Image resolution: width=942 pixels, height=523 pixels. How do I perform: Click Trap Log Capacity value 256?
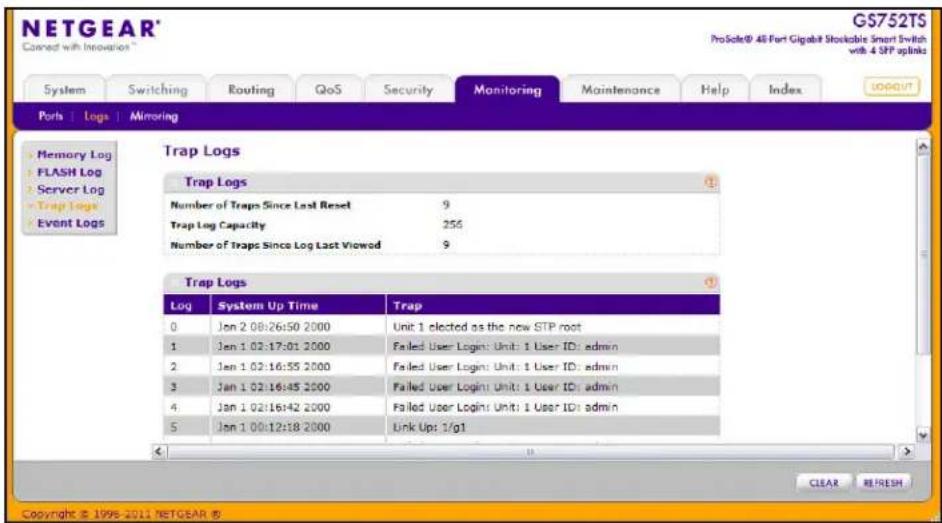click(452, 225)
